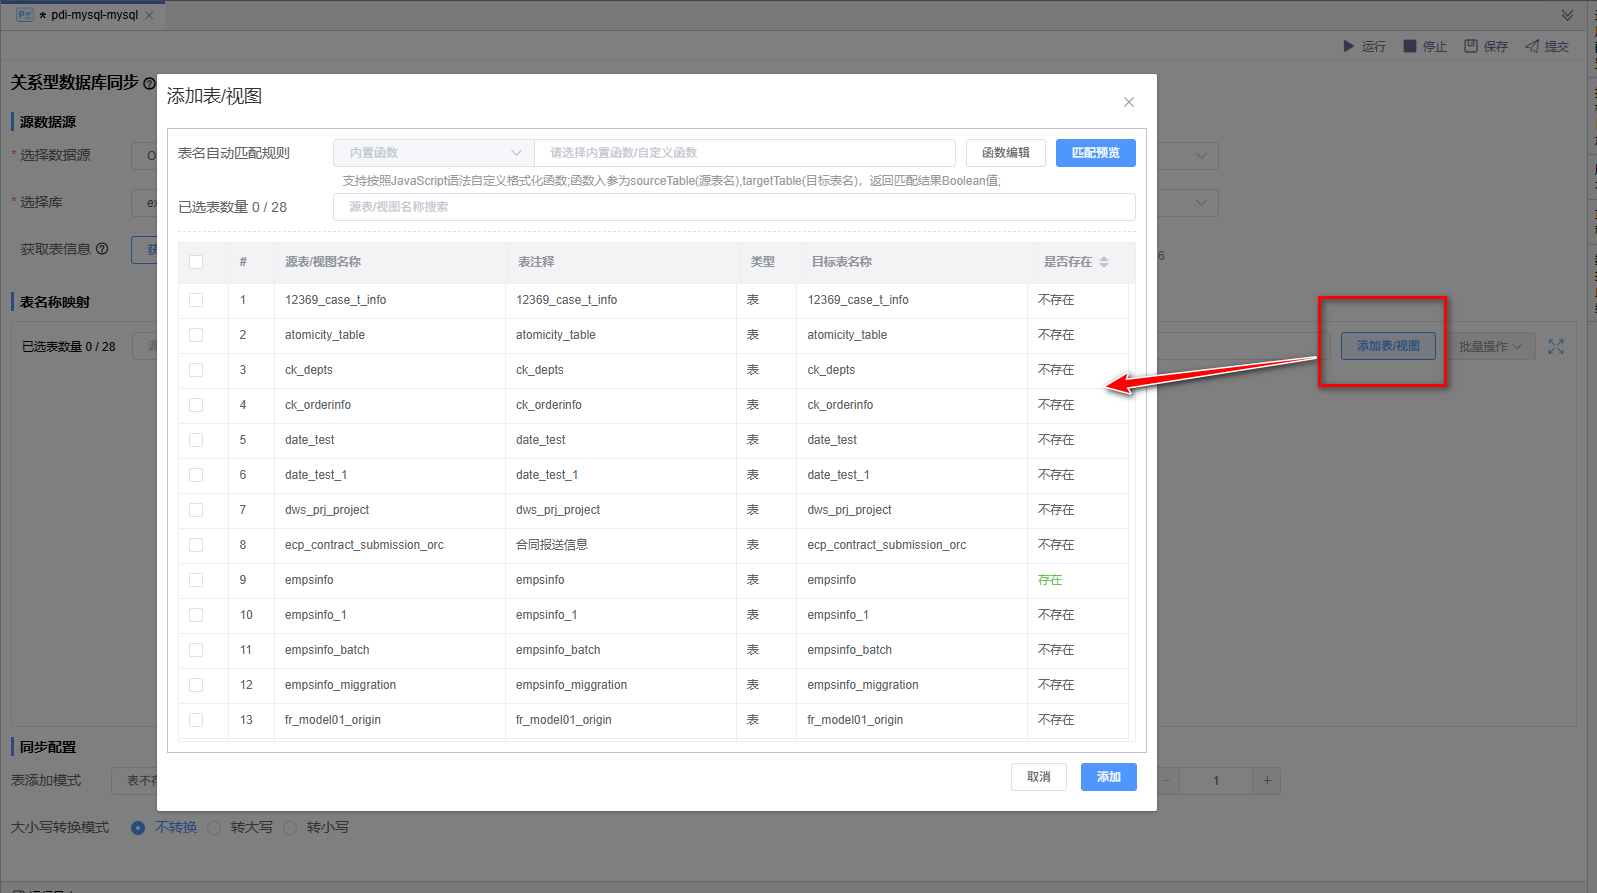Click the 已选表数量 0 / 28 label in dialog
The height and width of the screenshot is (893, 1597).
pos(232,207)
